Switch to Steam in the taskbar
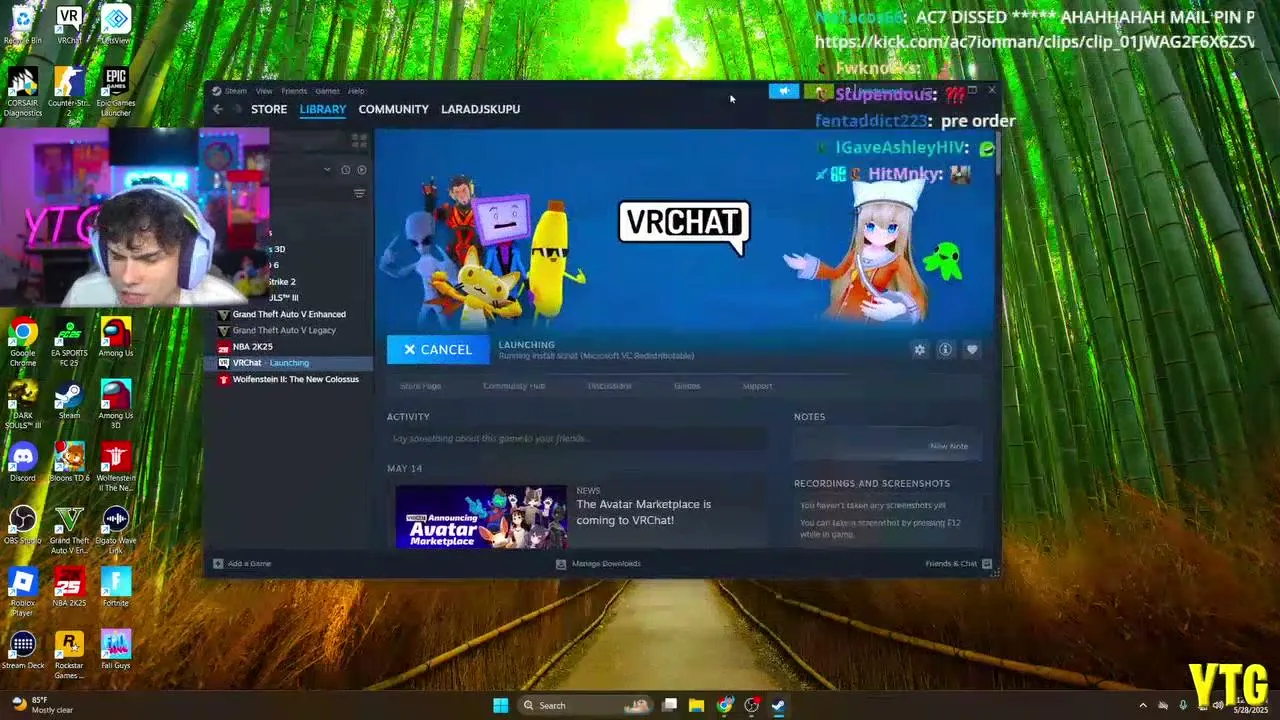Image resolution: width=1280 pixels, height=720 pixels. point(778,705)
